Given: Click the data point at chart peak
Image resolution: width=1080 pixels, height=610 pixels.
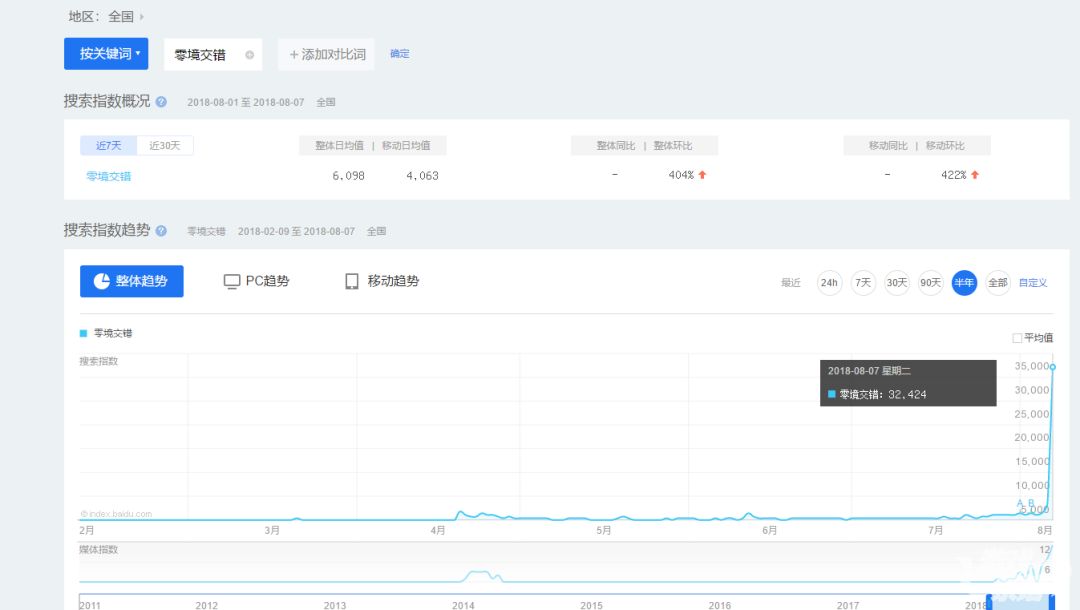Looking at the screenshot, I should (1052, 367).
